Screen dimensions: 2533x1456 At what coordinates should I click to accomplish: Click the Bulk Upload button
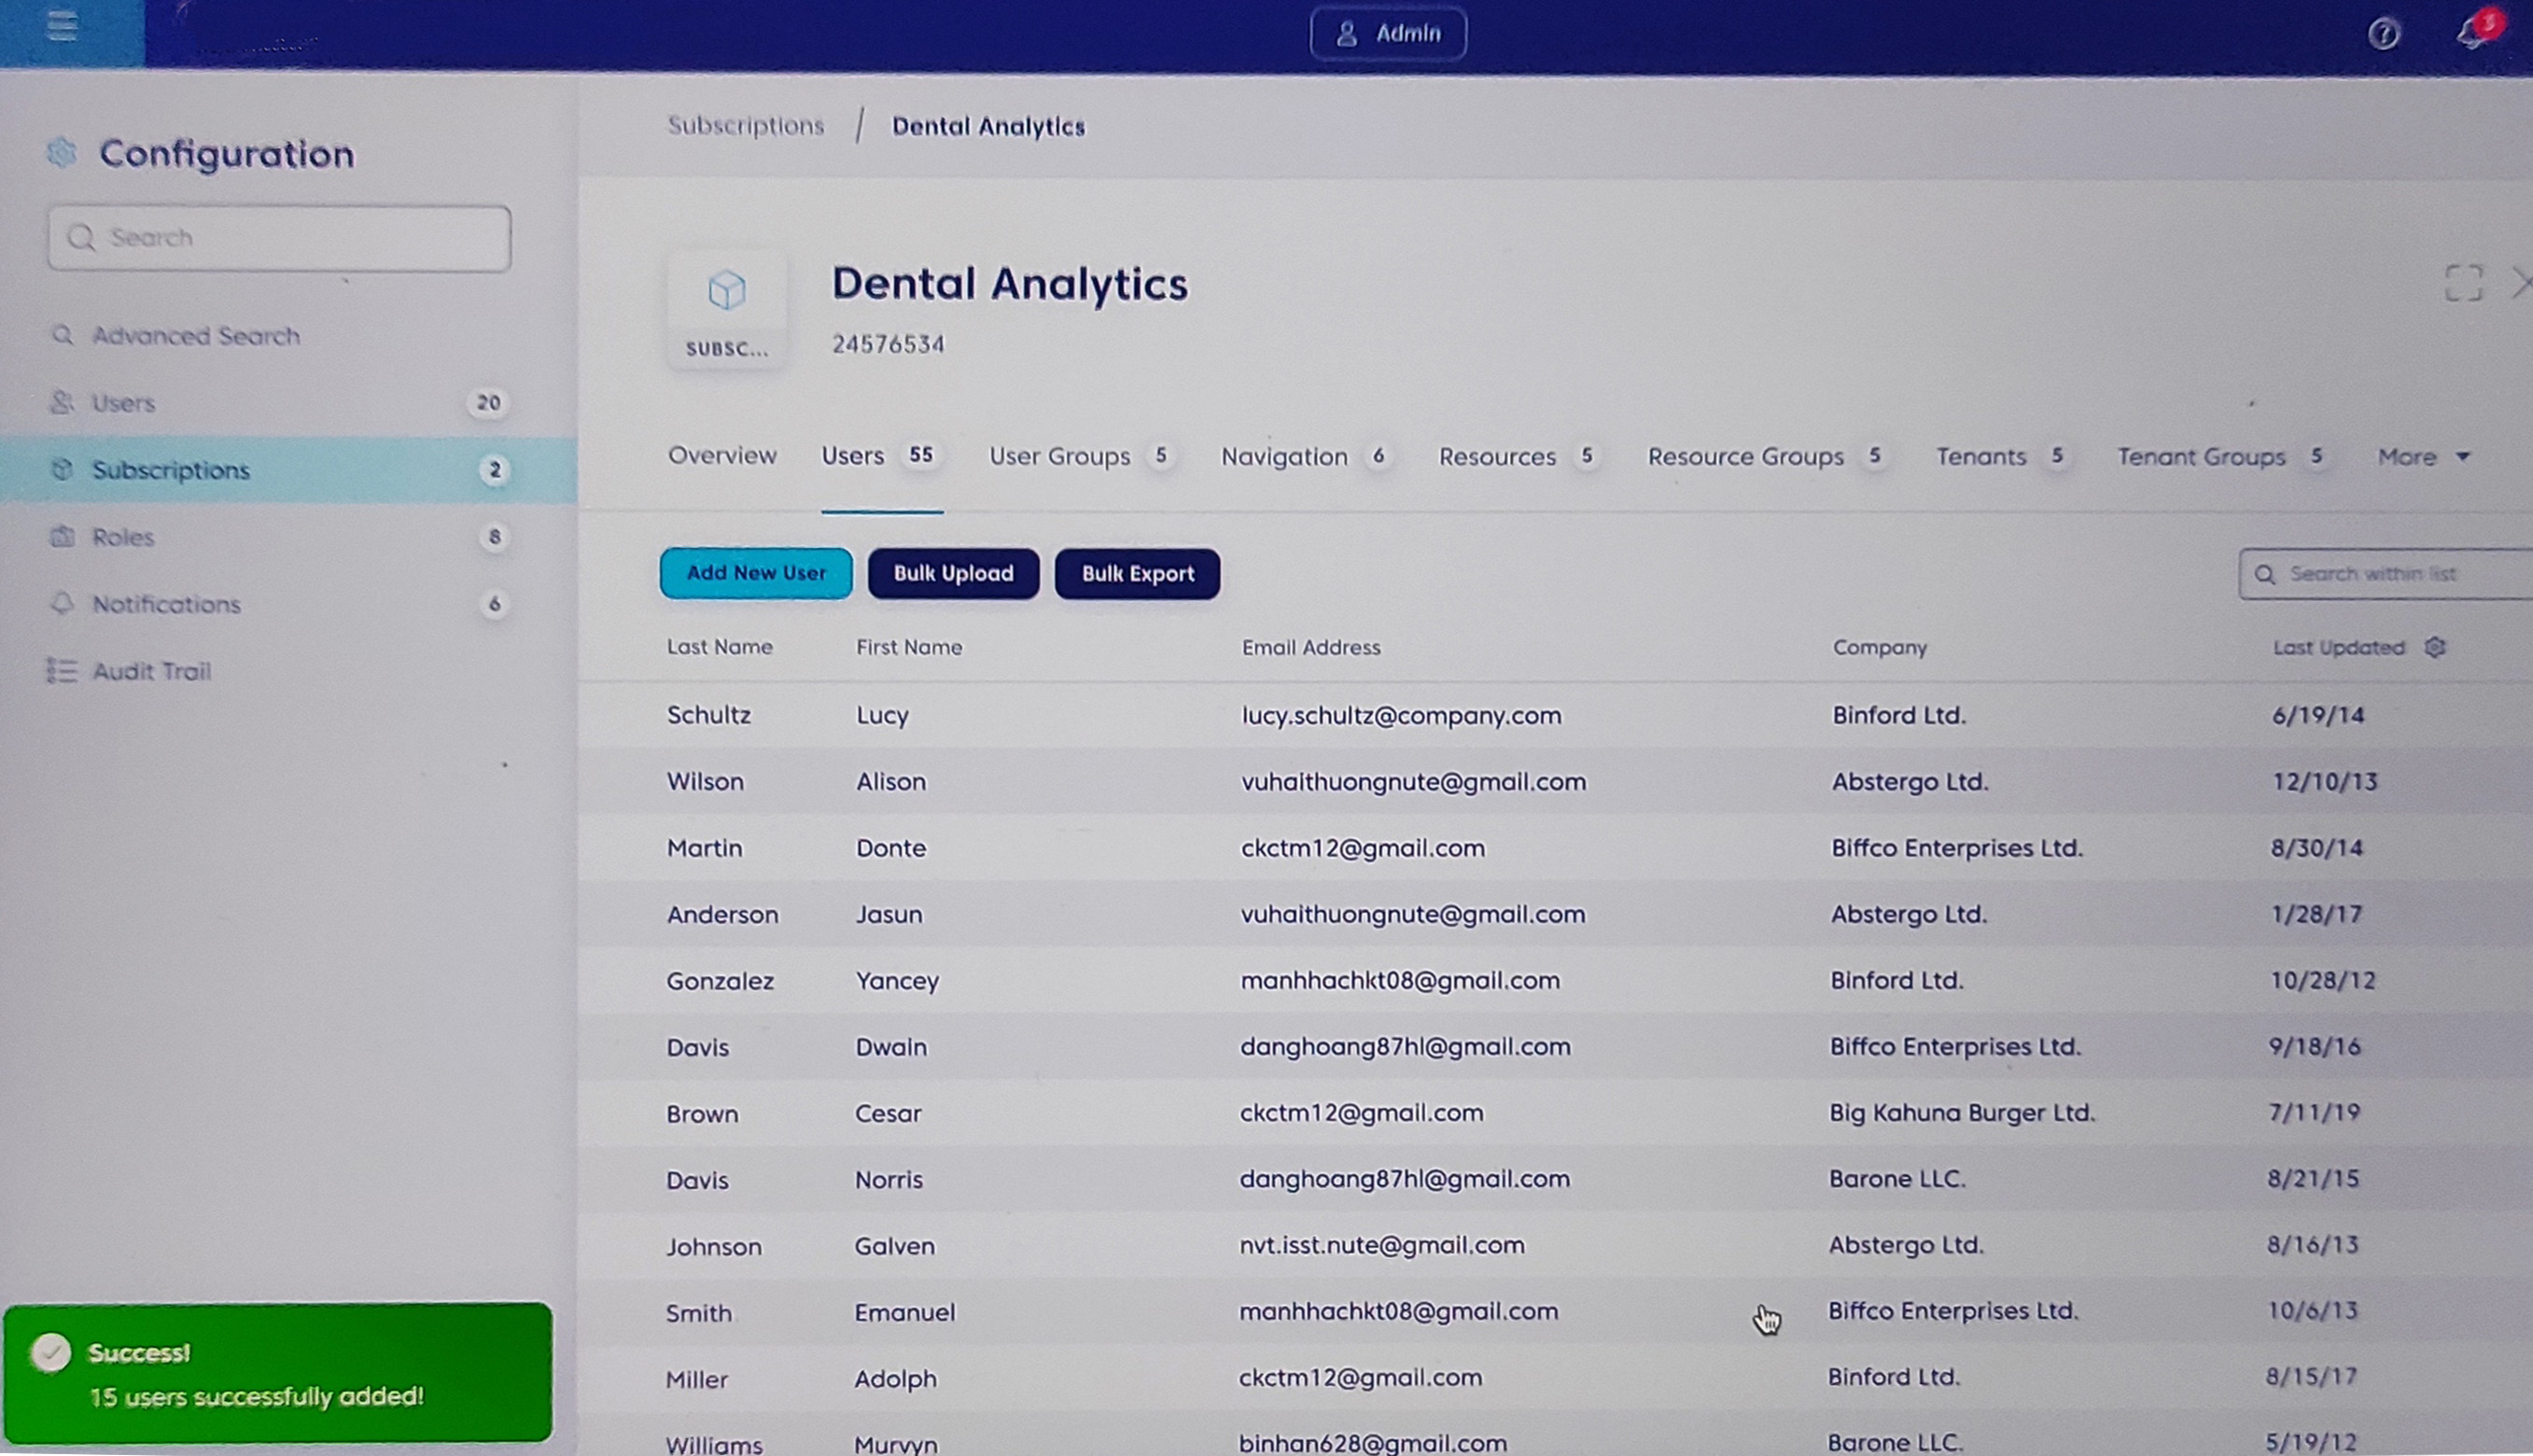953,573
